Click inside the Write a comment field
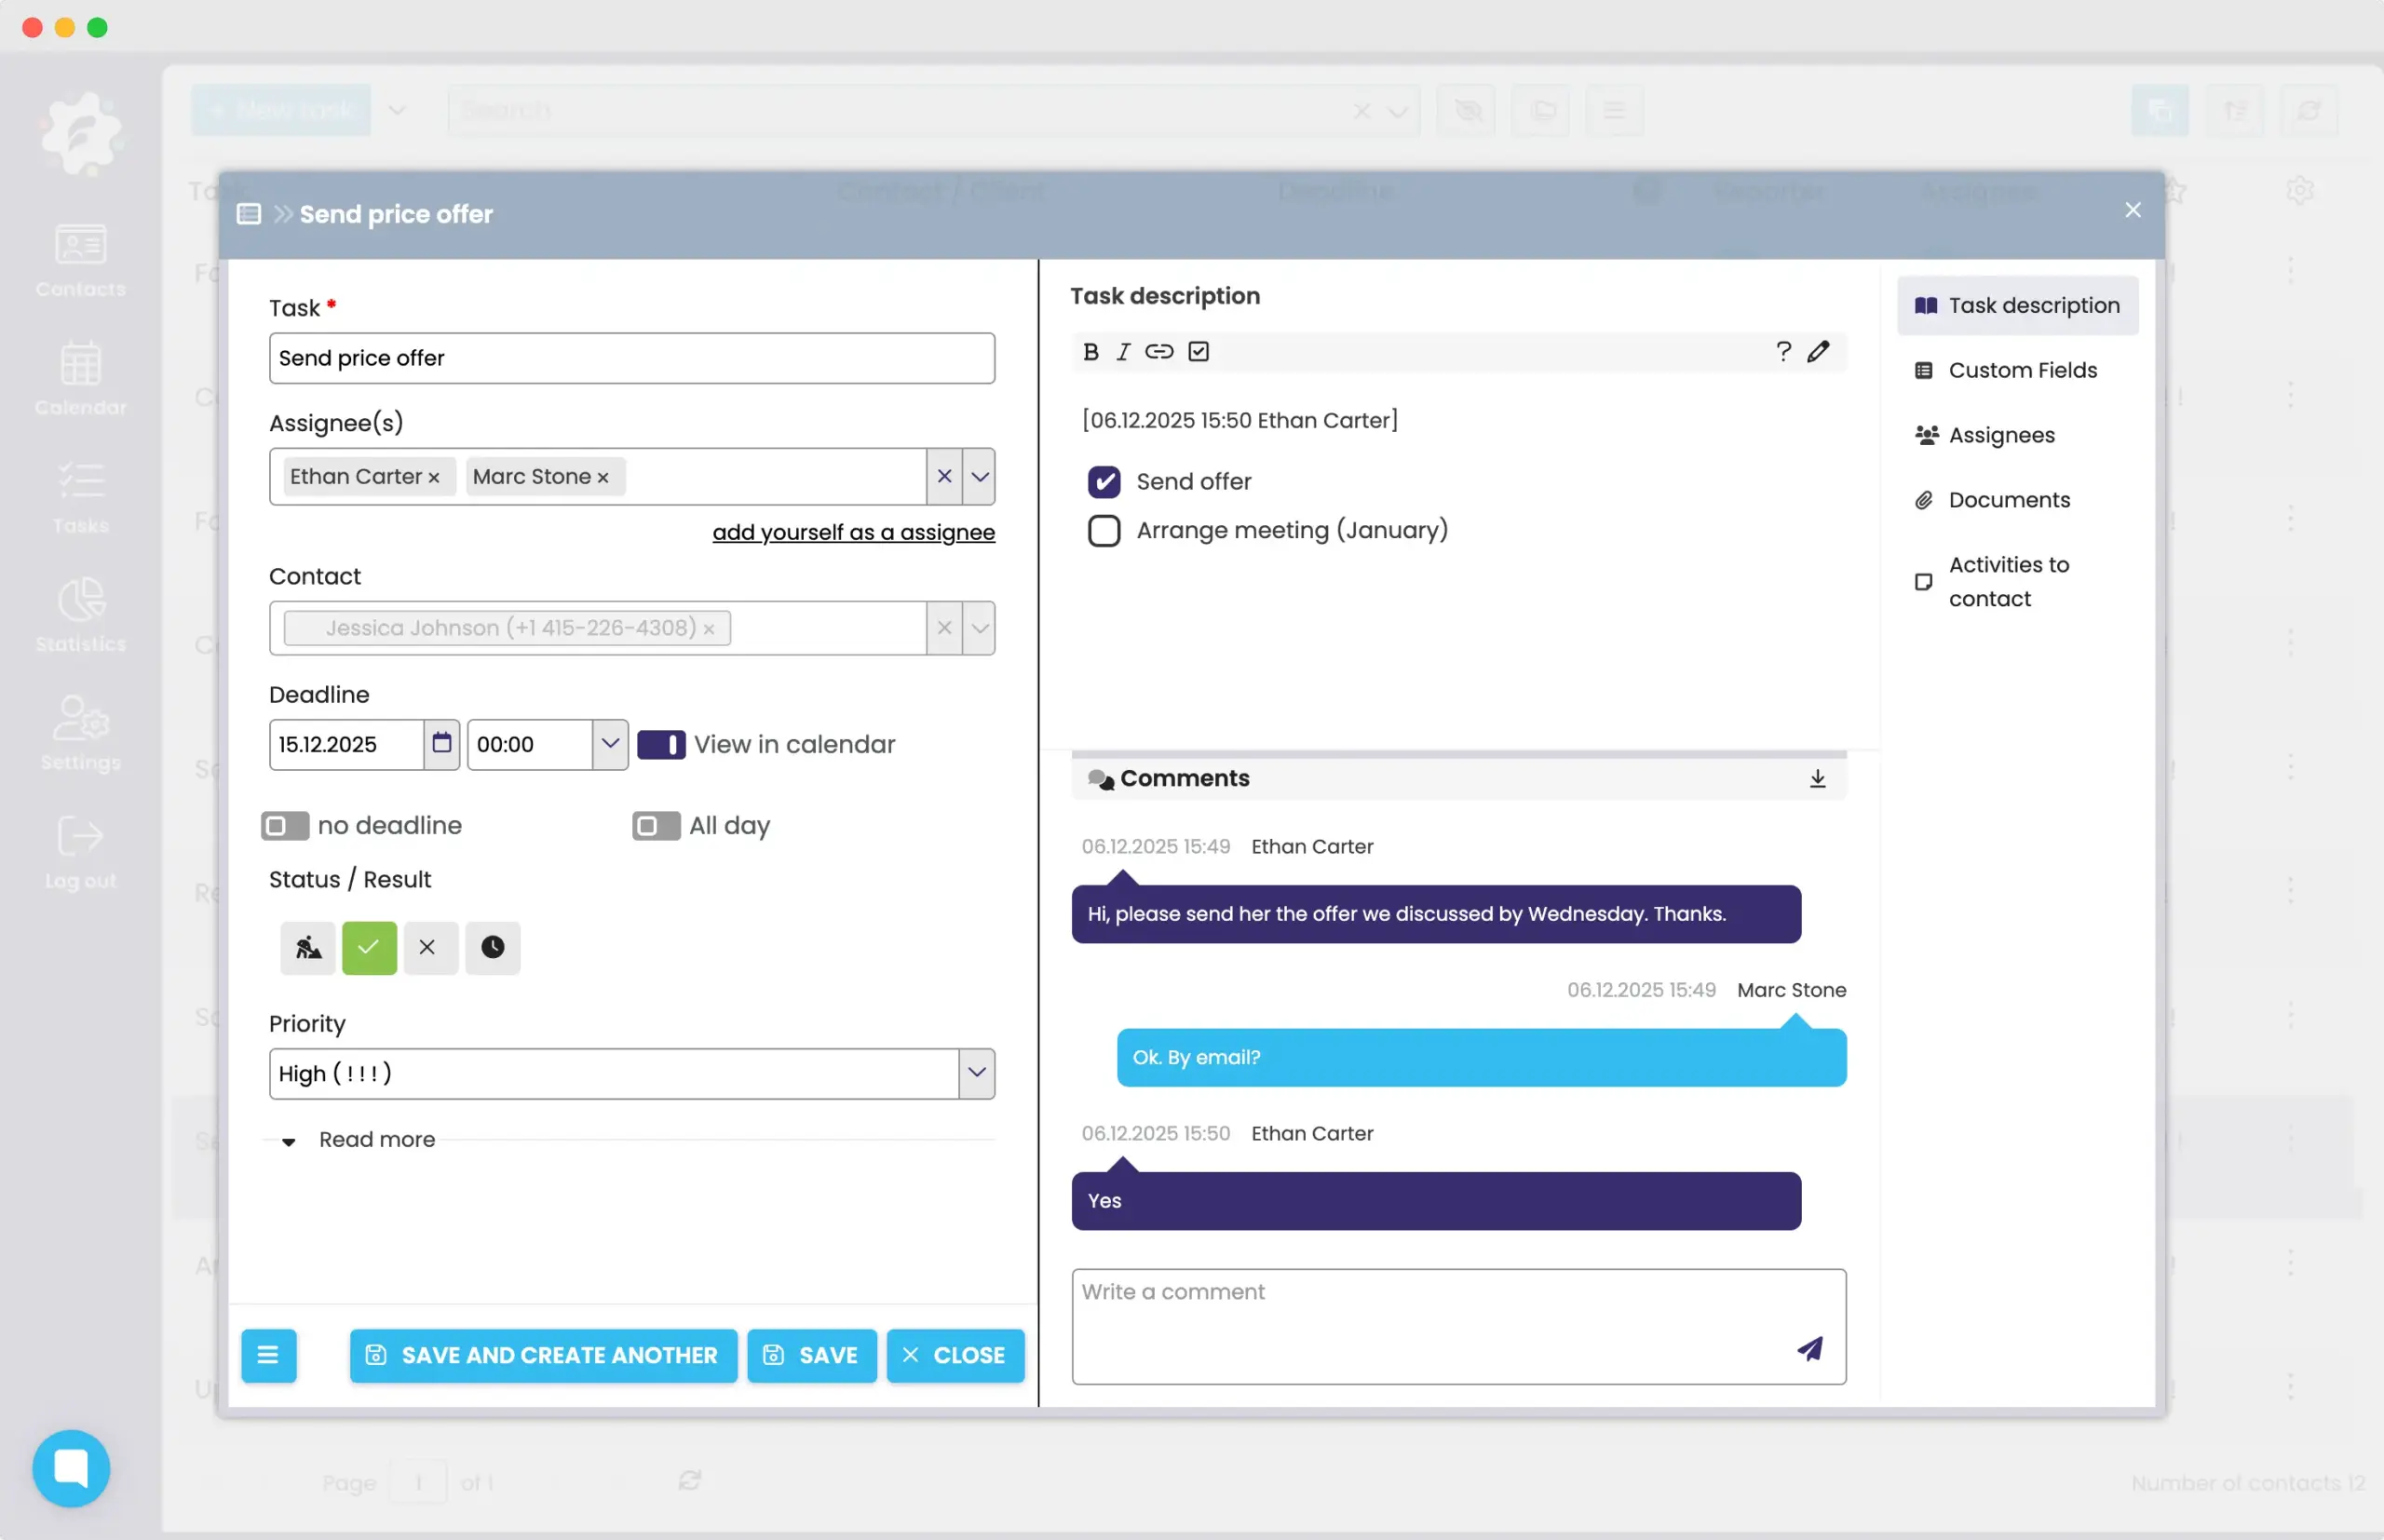 coord(1400,1320)
